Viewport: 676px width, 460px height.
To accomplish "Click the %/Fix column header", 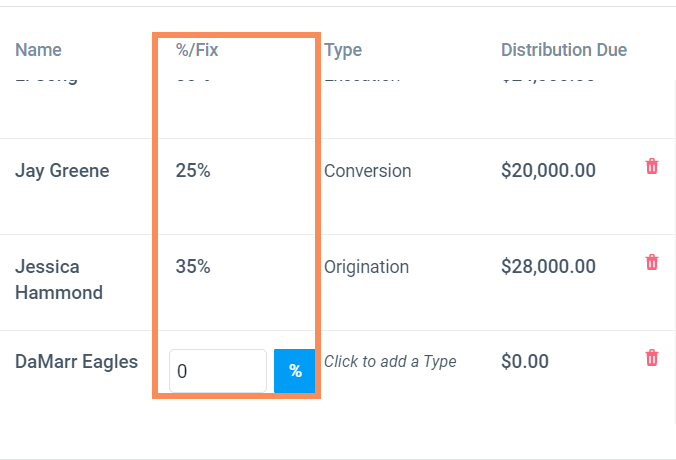I will 197,50.
